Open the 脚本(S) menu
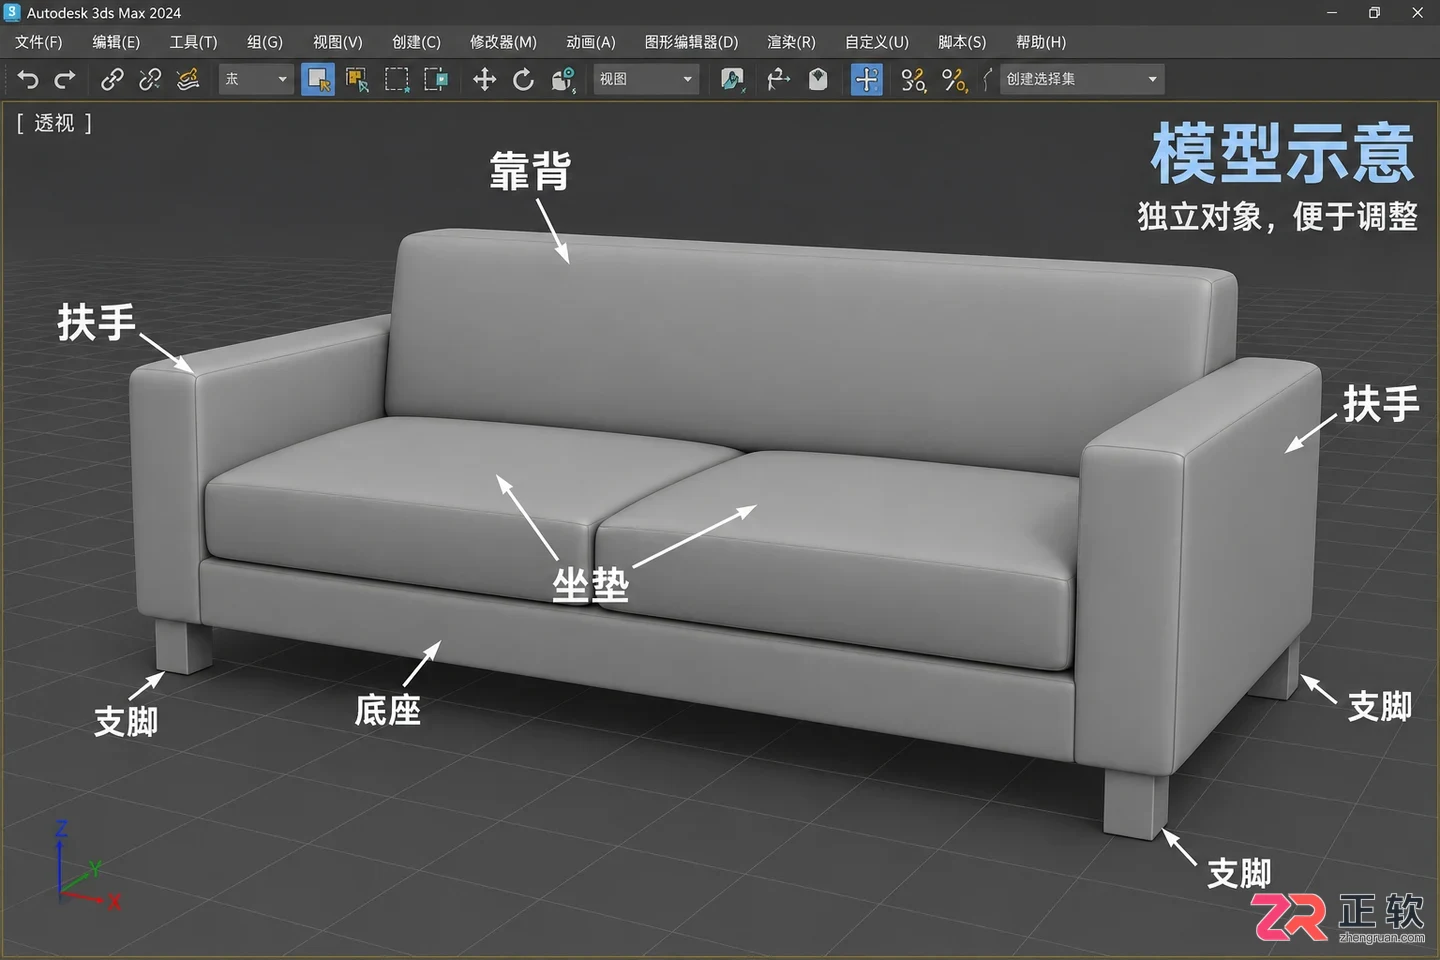This screenshot has height=960, width=1440. coord(962,42)
